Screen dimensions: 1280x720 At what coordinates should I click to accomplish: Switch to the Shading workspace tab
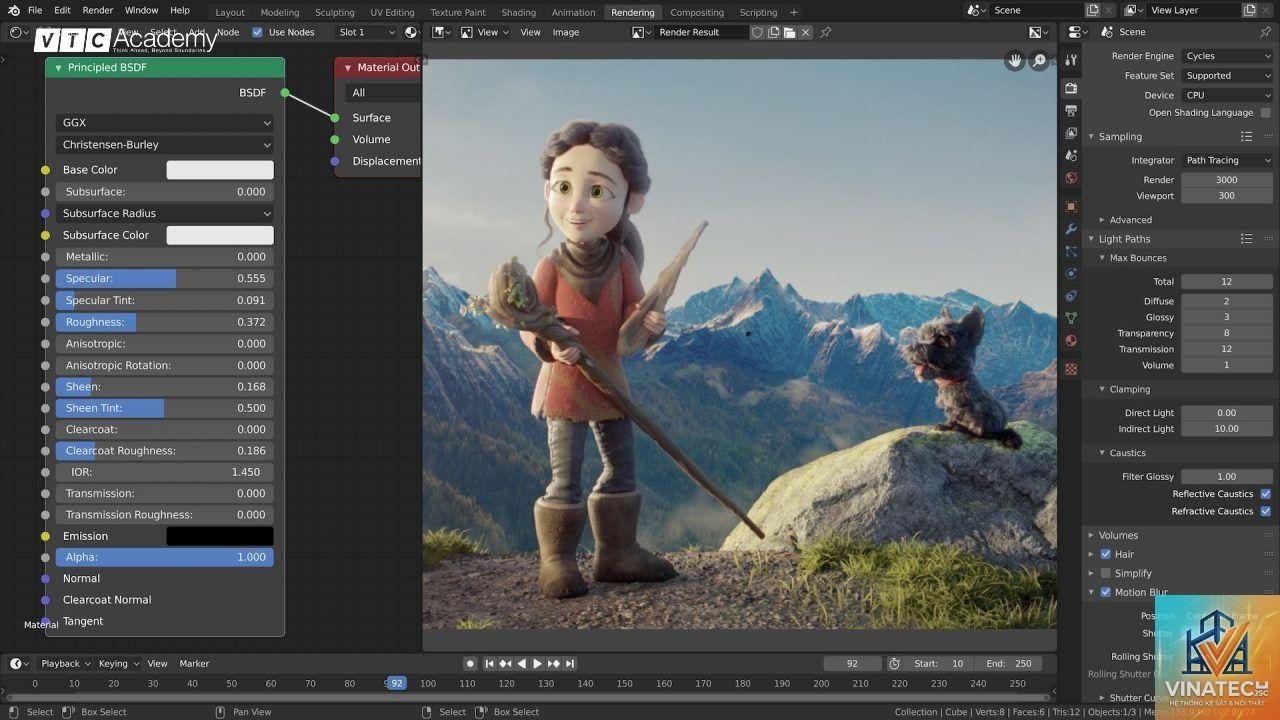pyautogui.click(x=518, y=12)
